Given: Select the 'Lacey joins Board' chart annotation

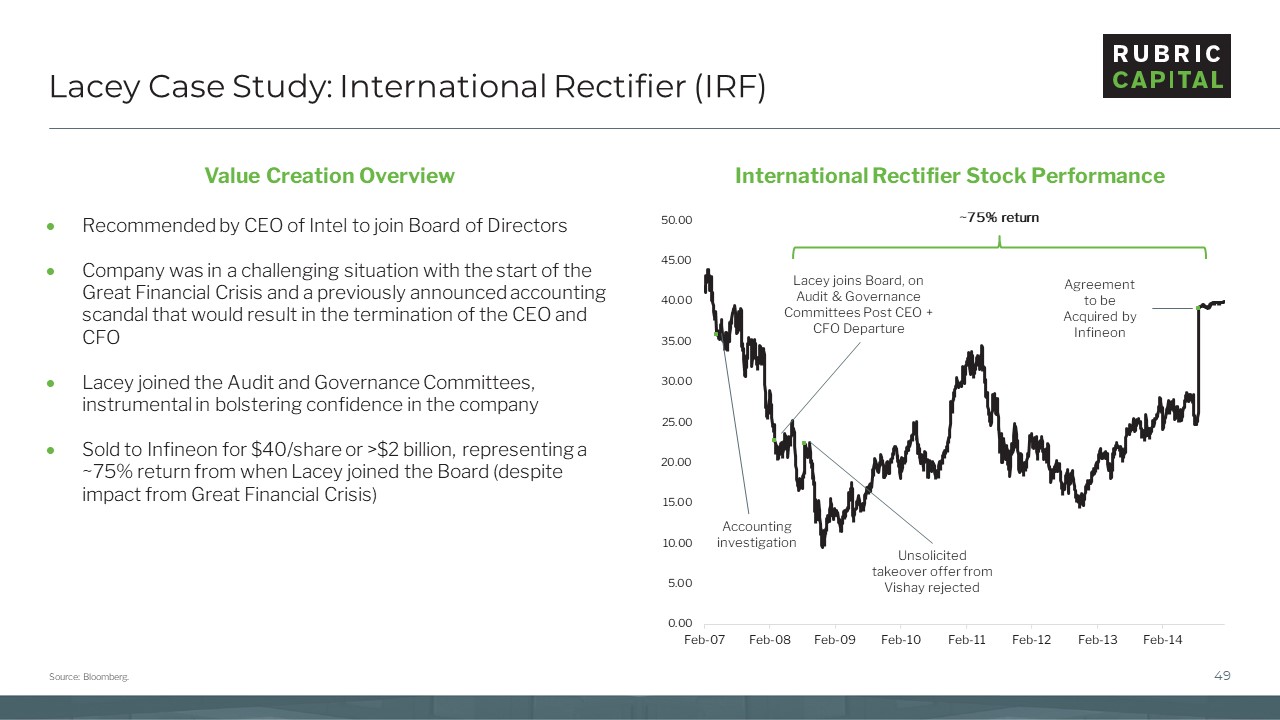Looking at the screenshot, I should 858,305.
